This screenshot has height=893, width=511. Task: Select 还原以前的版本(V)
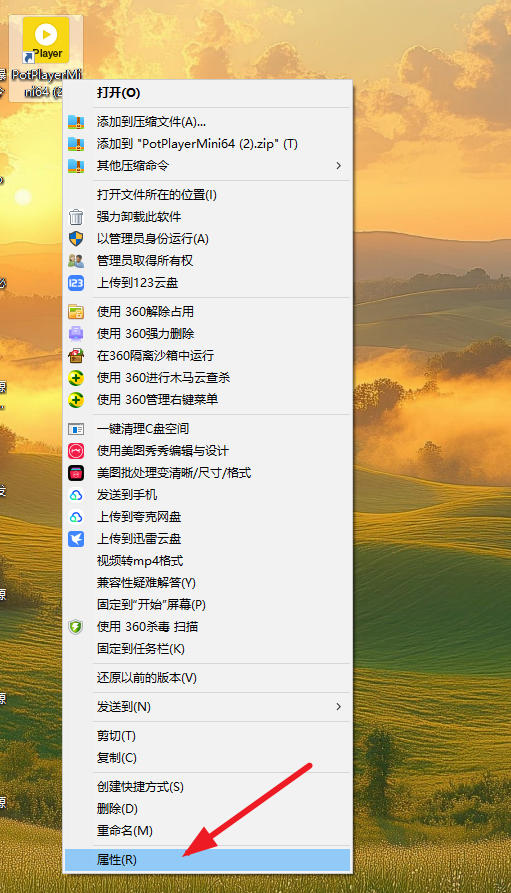click(x=207, y=678)
